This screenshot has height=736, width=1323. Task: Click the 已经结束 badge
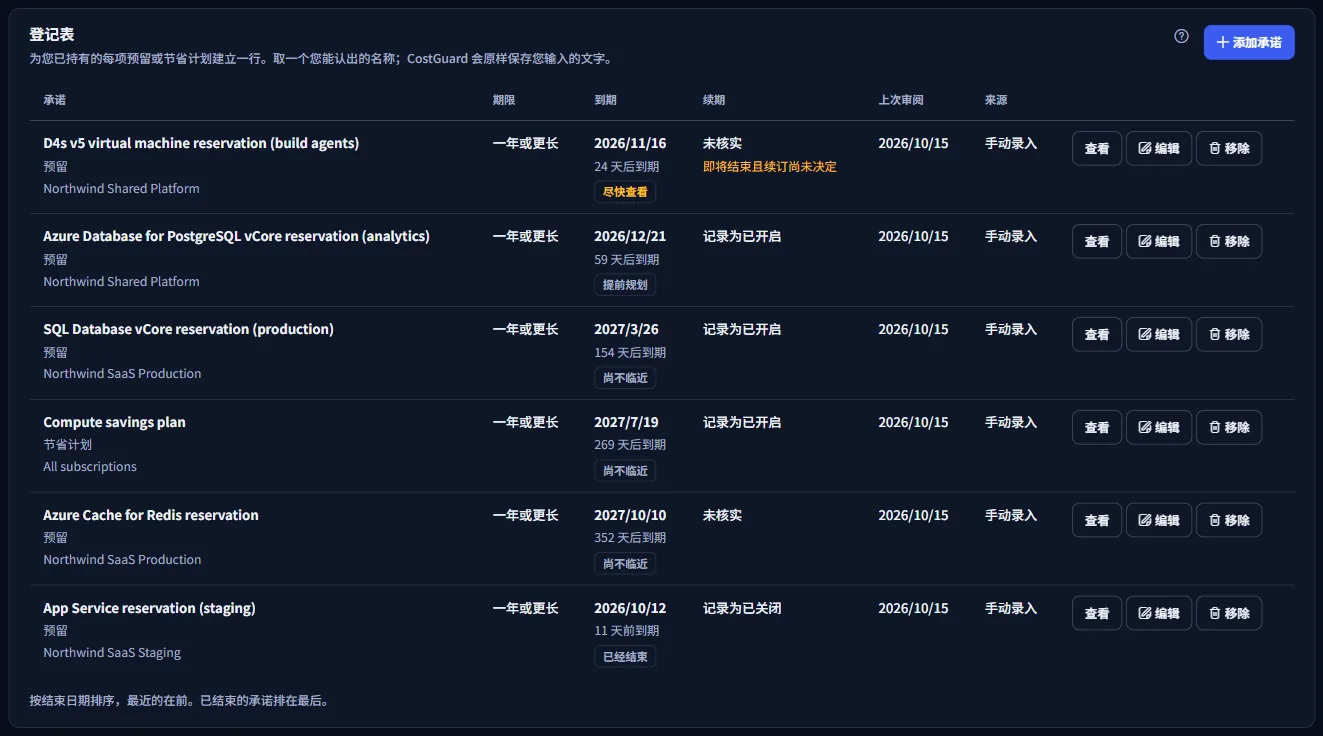click(625, 657)
